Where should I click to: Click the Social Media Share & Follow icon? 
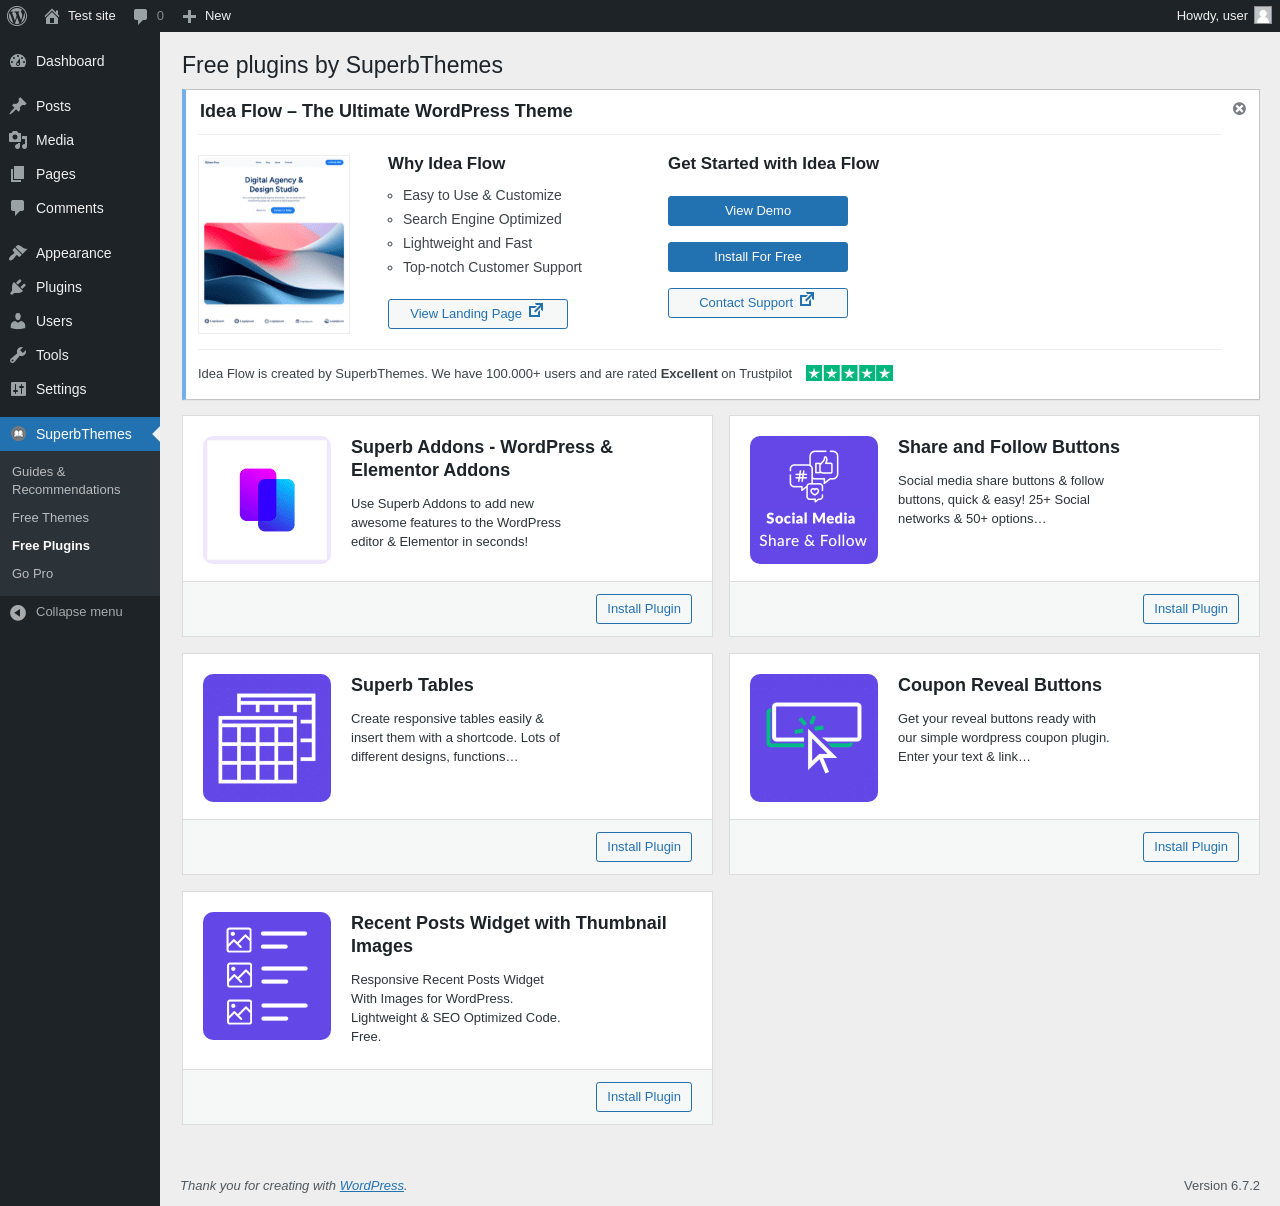point(814,500)
